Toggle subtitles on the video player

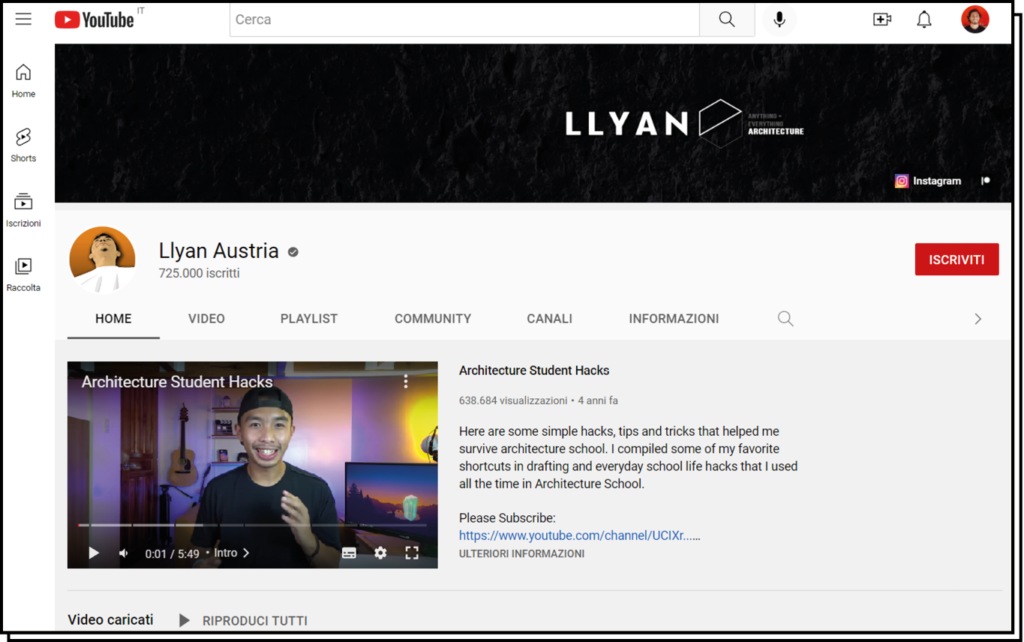coord(349,553)
